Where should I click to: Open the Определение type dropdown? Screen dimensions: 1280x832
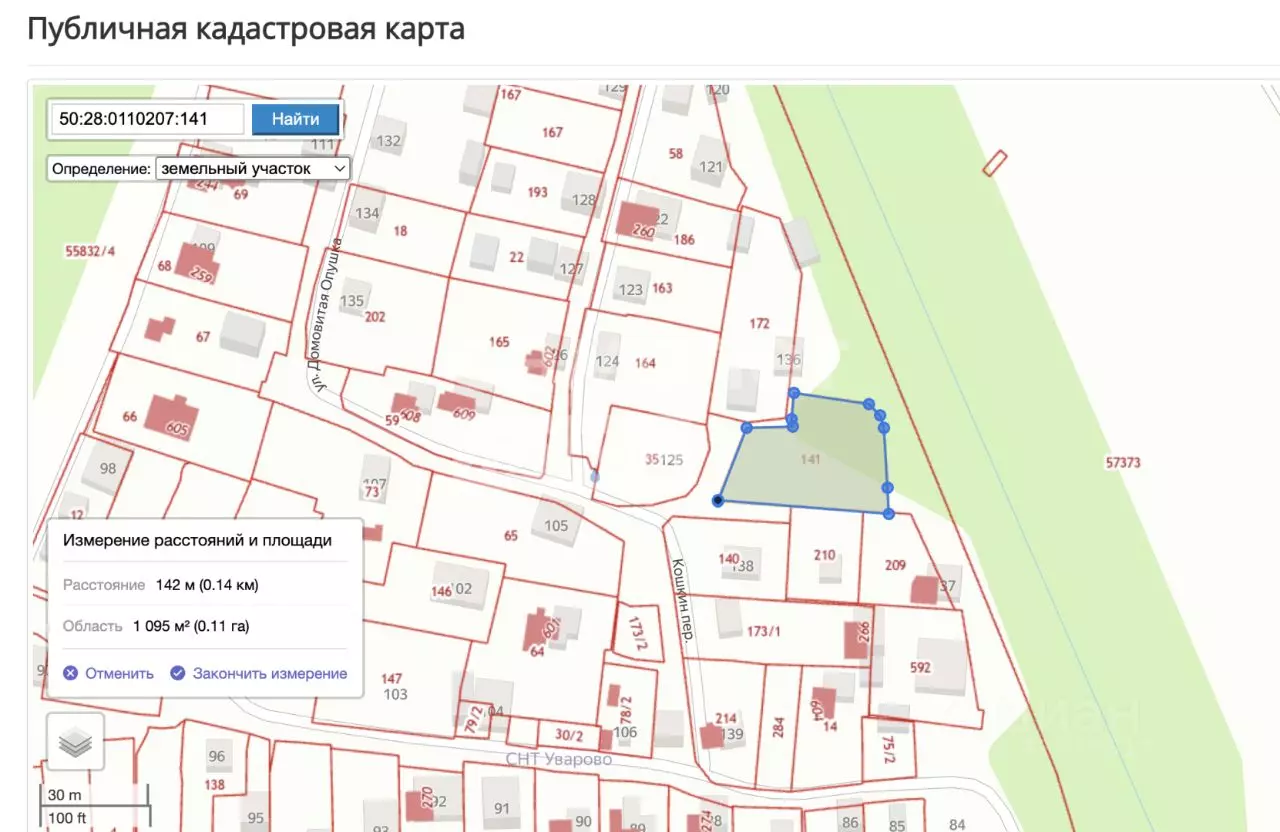click(252, 169)
